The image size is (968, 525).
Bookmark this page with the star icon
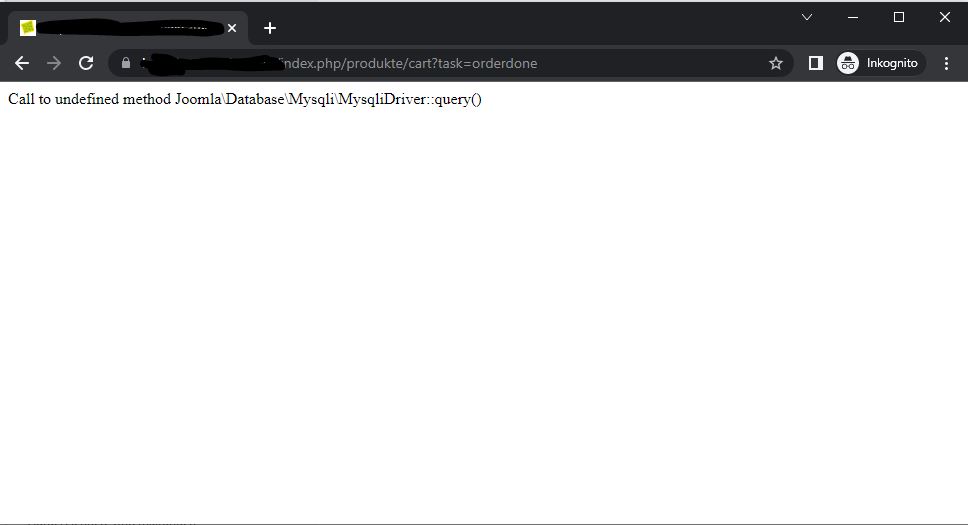point(775,63)
